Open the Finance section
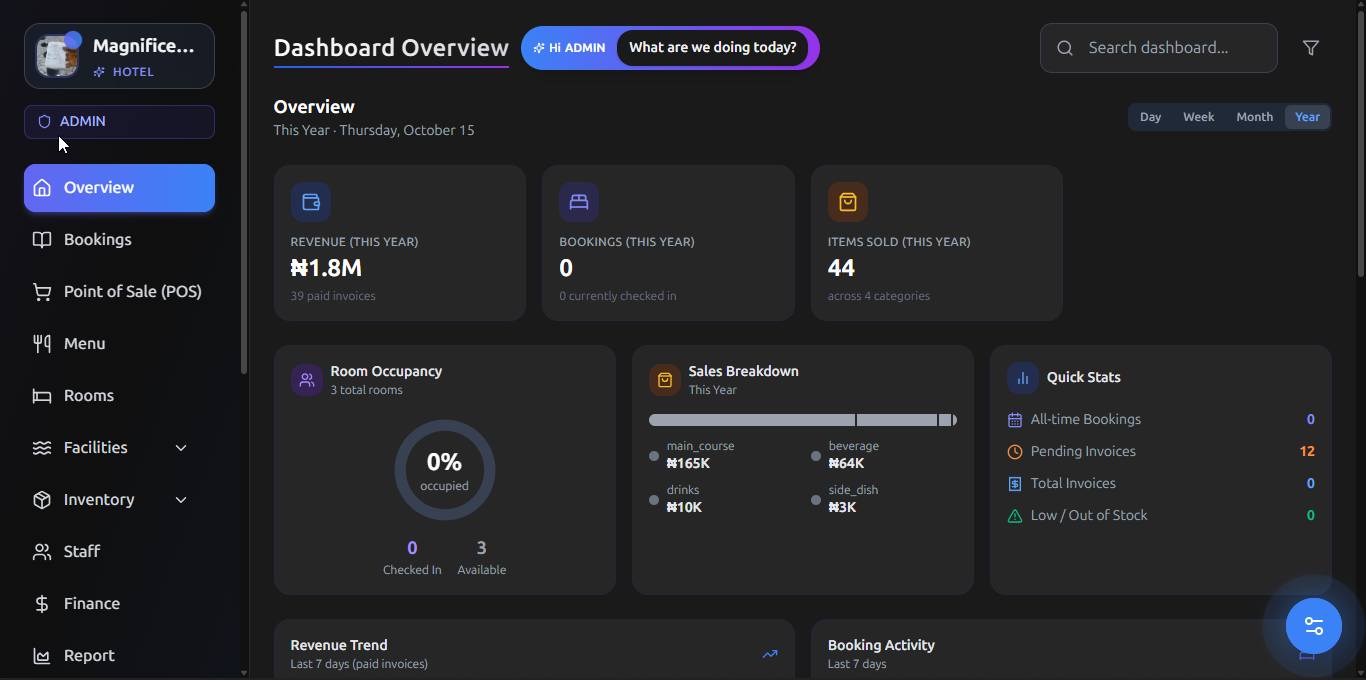The image size is (1366, 680). [x=119, y=604]
